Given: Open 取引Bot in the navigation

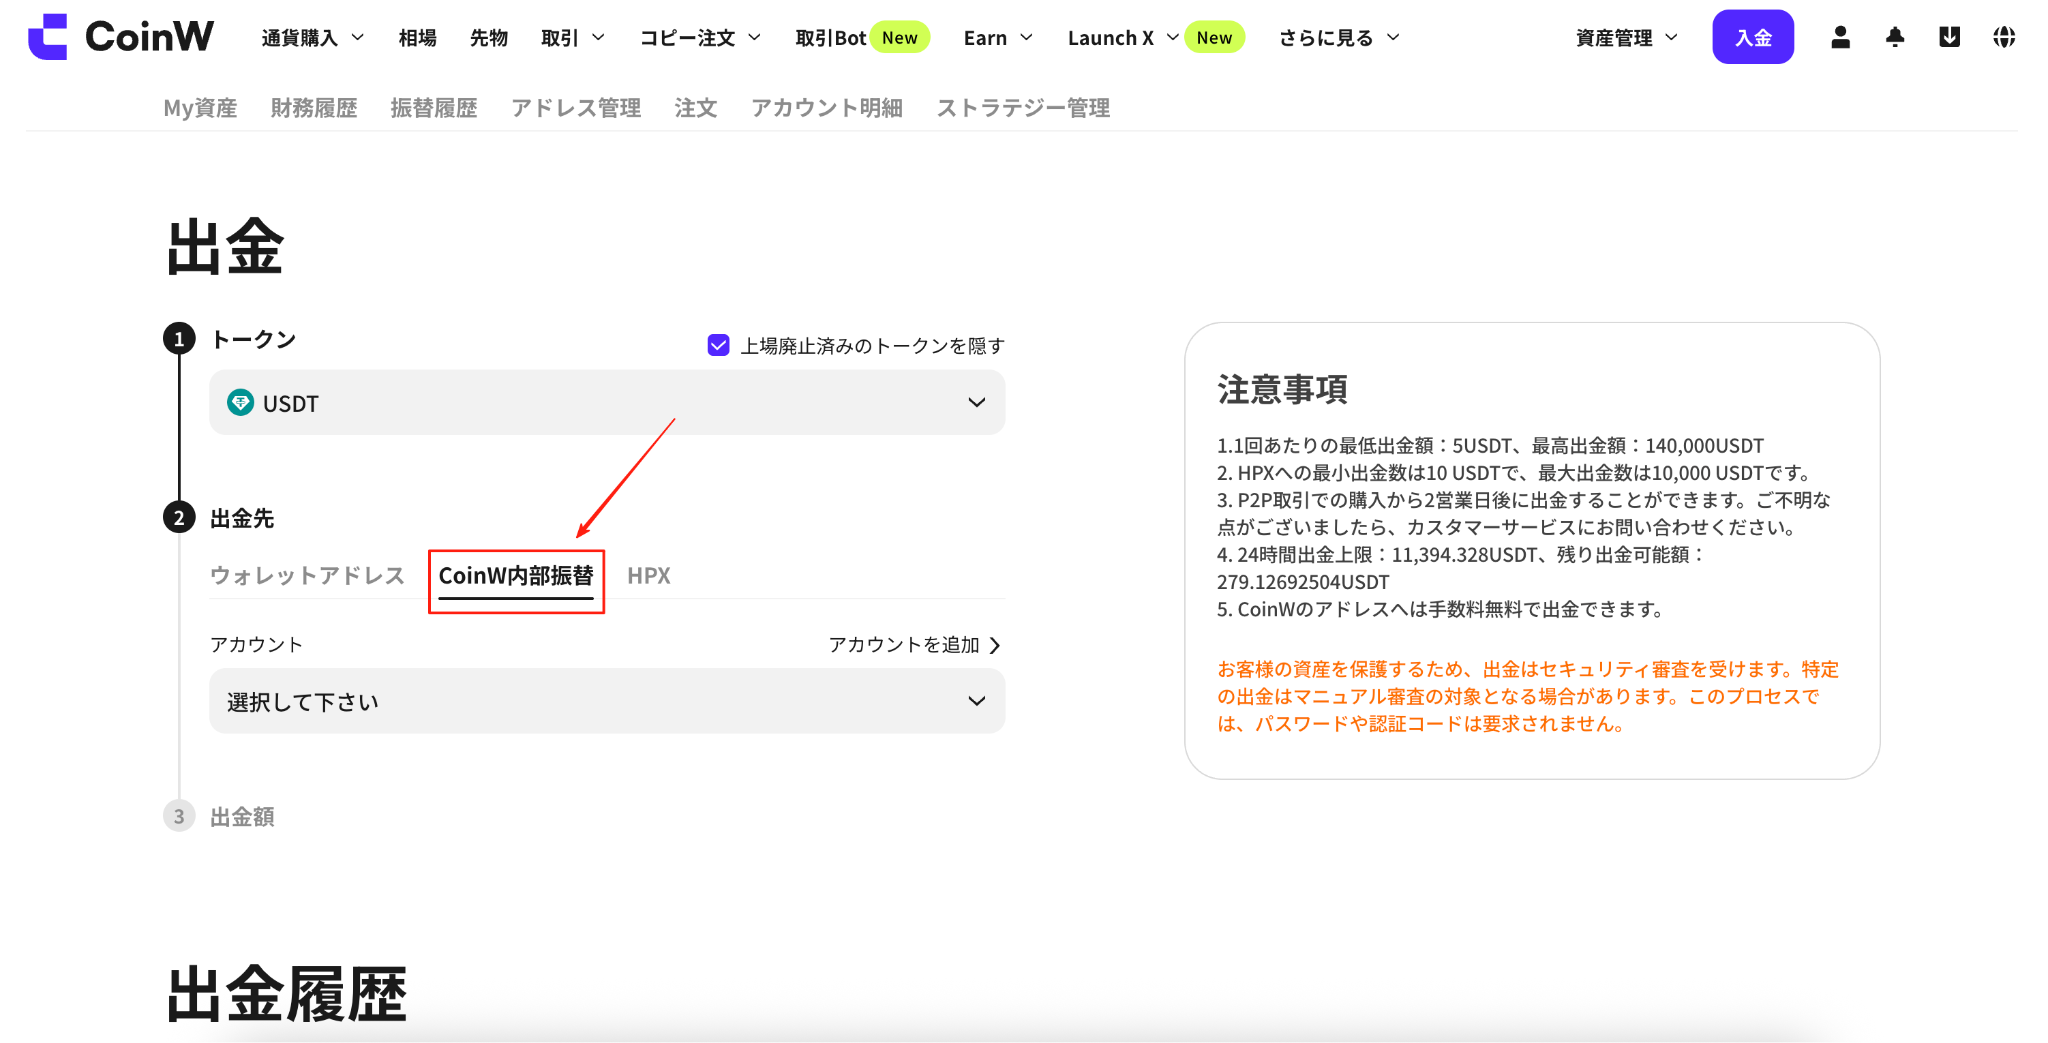Looking at the screenshot, I should click(x=830, y=38).
